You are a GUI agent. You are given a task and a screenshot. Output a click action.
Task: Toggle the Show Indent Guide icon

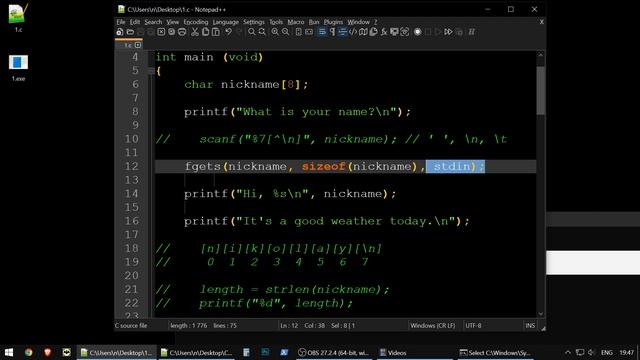342,32
